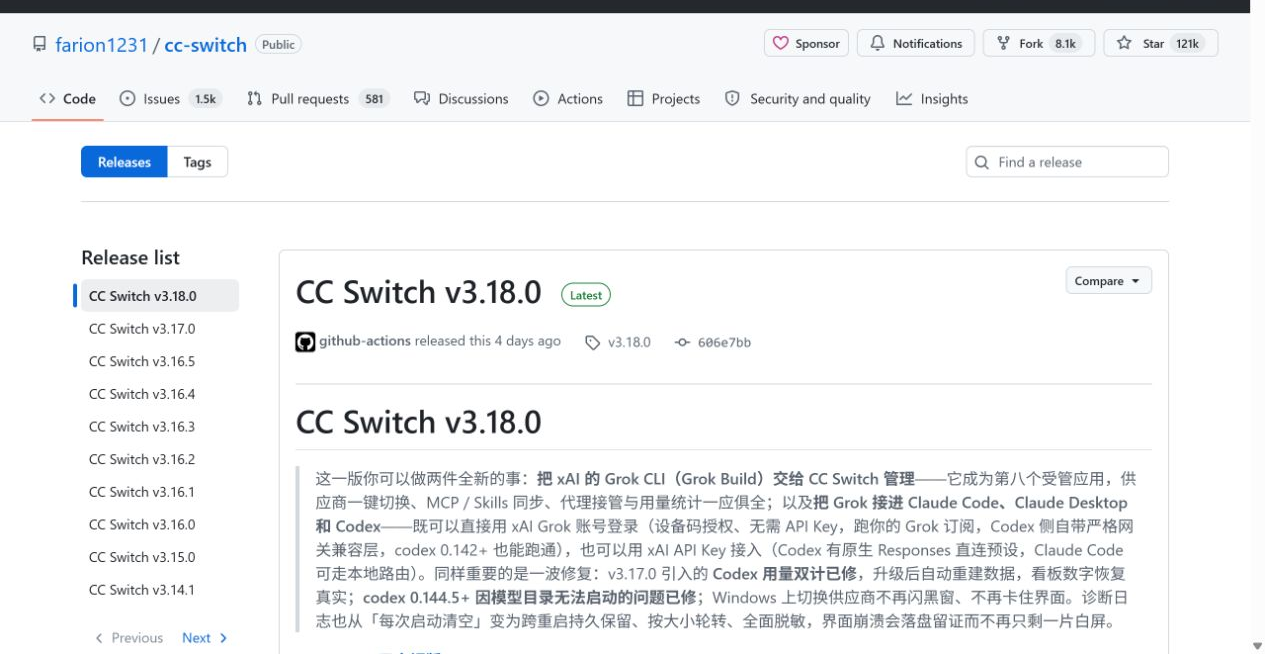Screen dimensions: 1265x654
Task: Click the Previous pagination link
Action: 128,638
